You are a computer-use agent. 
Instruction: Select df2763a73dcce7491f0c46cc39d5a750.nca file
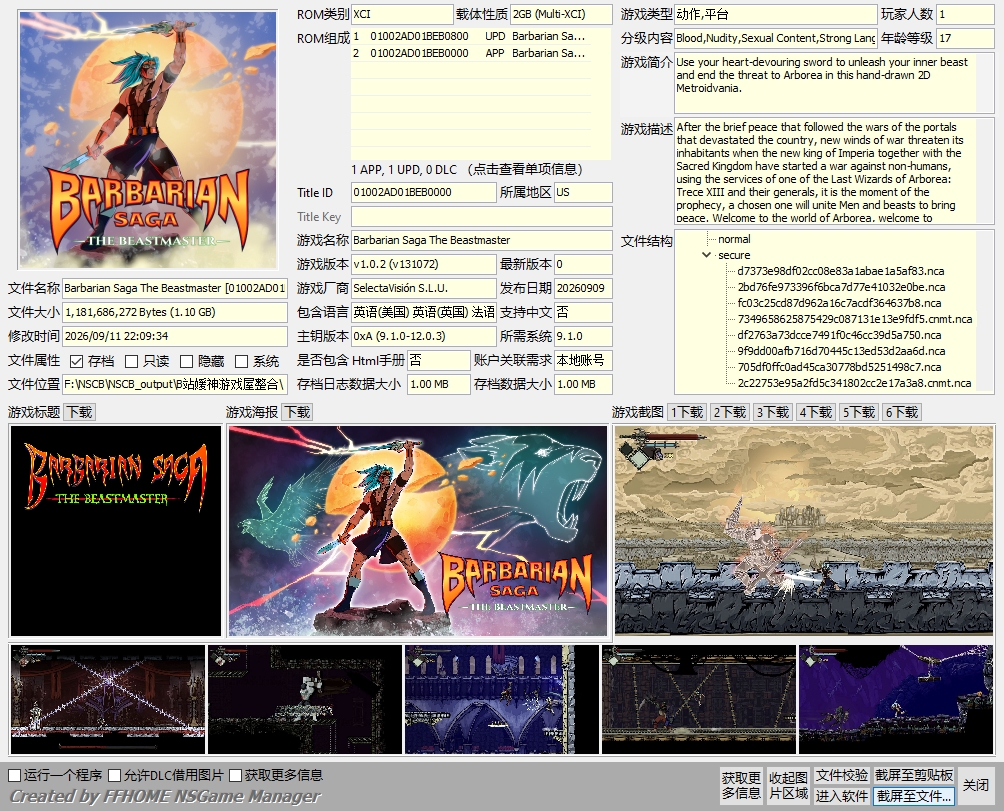pos(839,335)
